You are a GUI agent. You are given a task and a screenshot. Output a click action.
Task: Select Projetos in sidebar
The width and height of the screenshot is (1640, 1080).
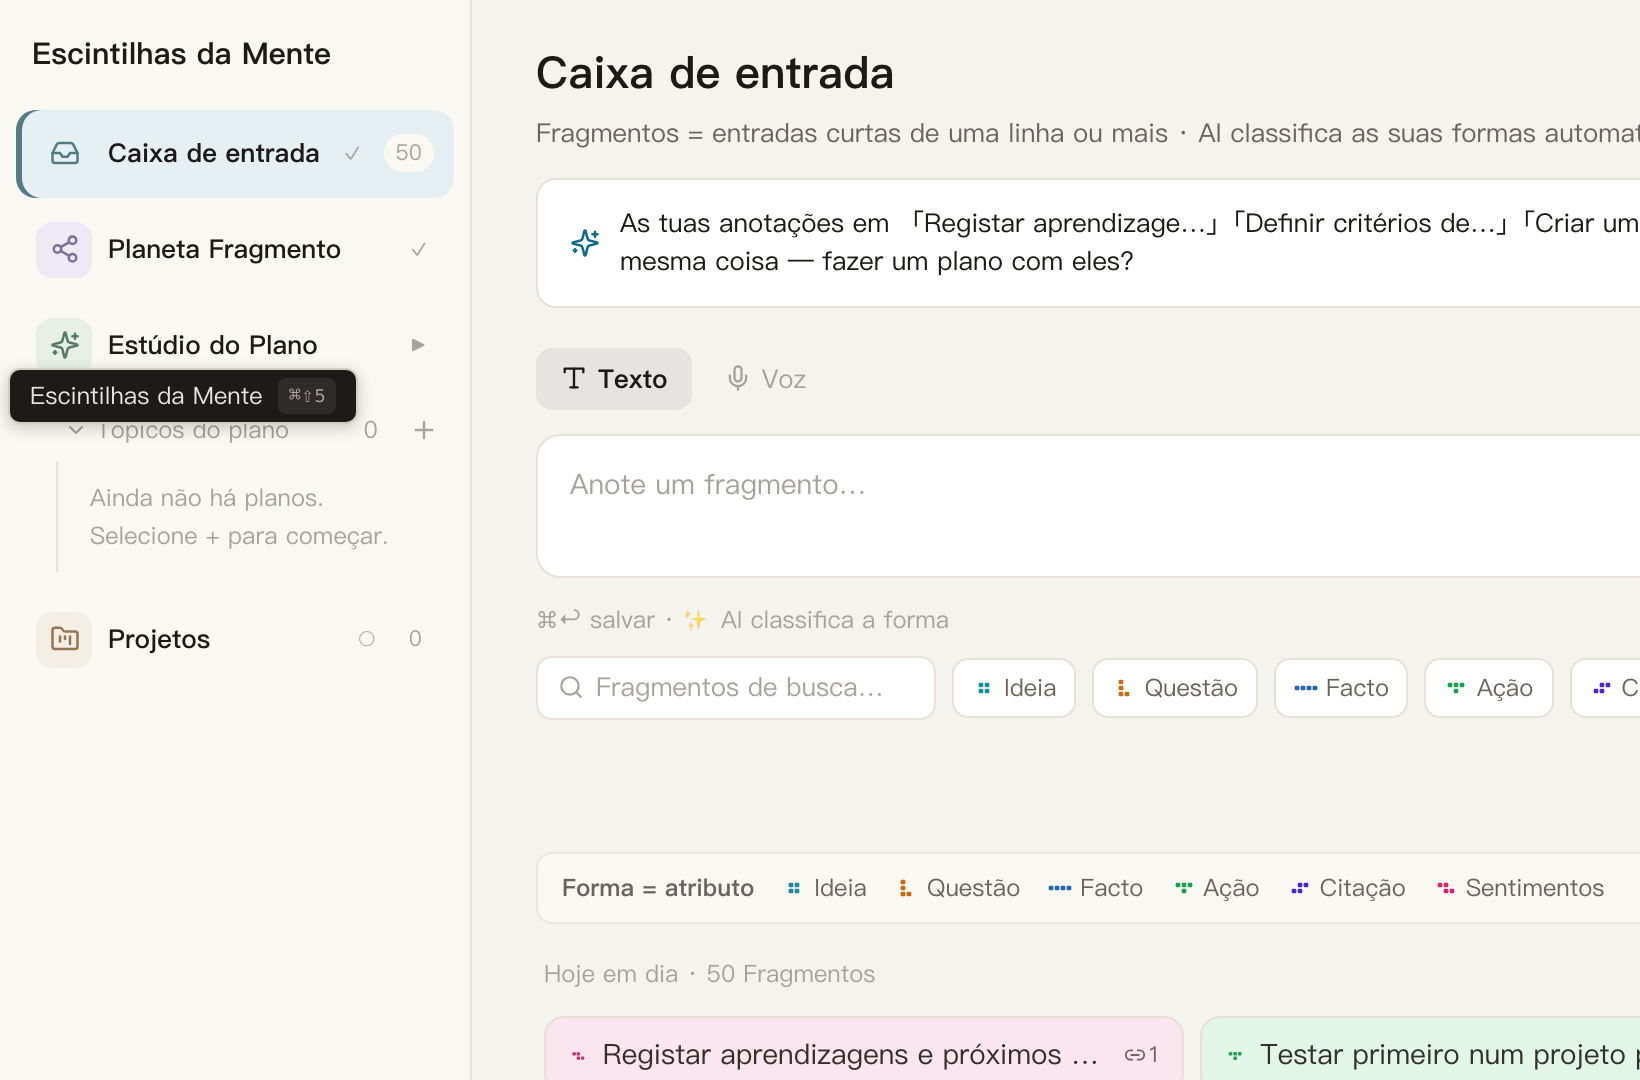click(x=236, y=639)
